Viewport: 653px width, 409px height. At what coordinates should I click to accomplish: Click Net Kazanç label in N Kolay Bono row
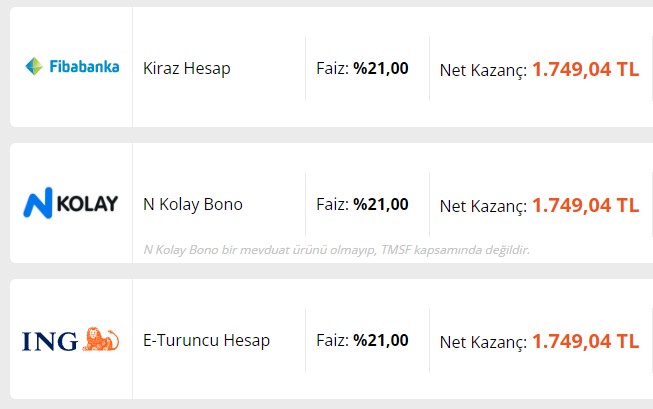coord(483,205)
